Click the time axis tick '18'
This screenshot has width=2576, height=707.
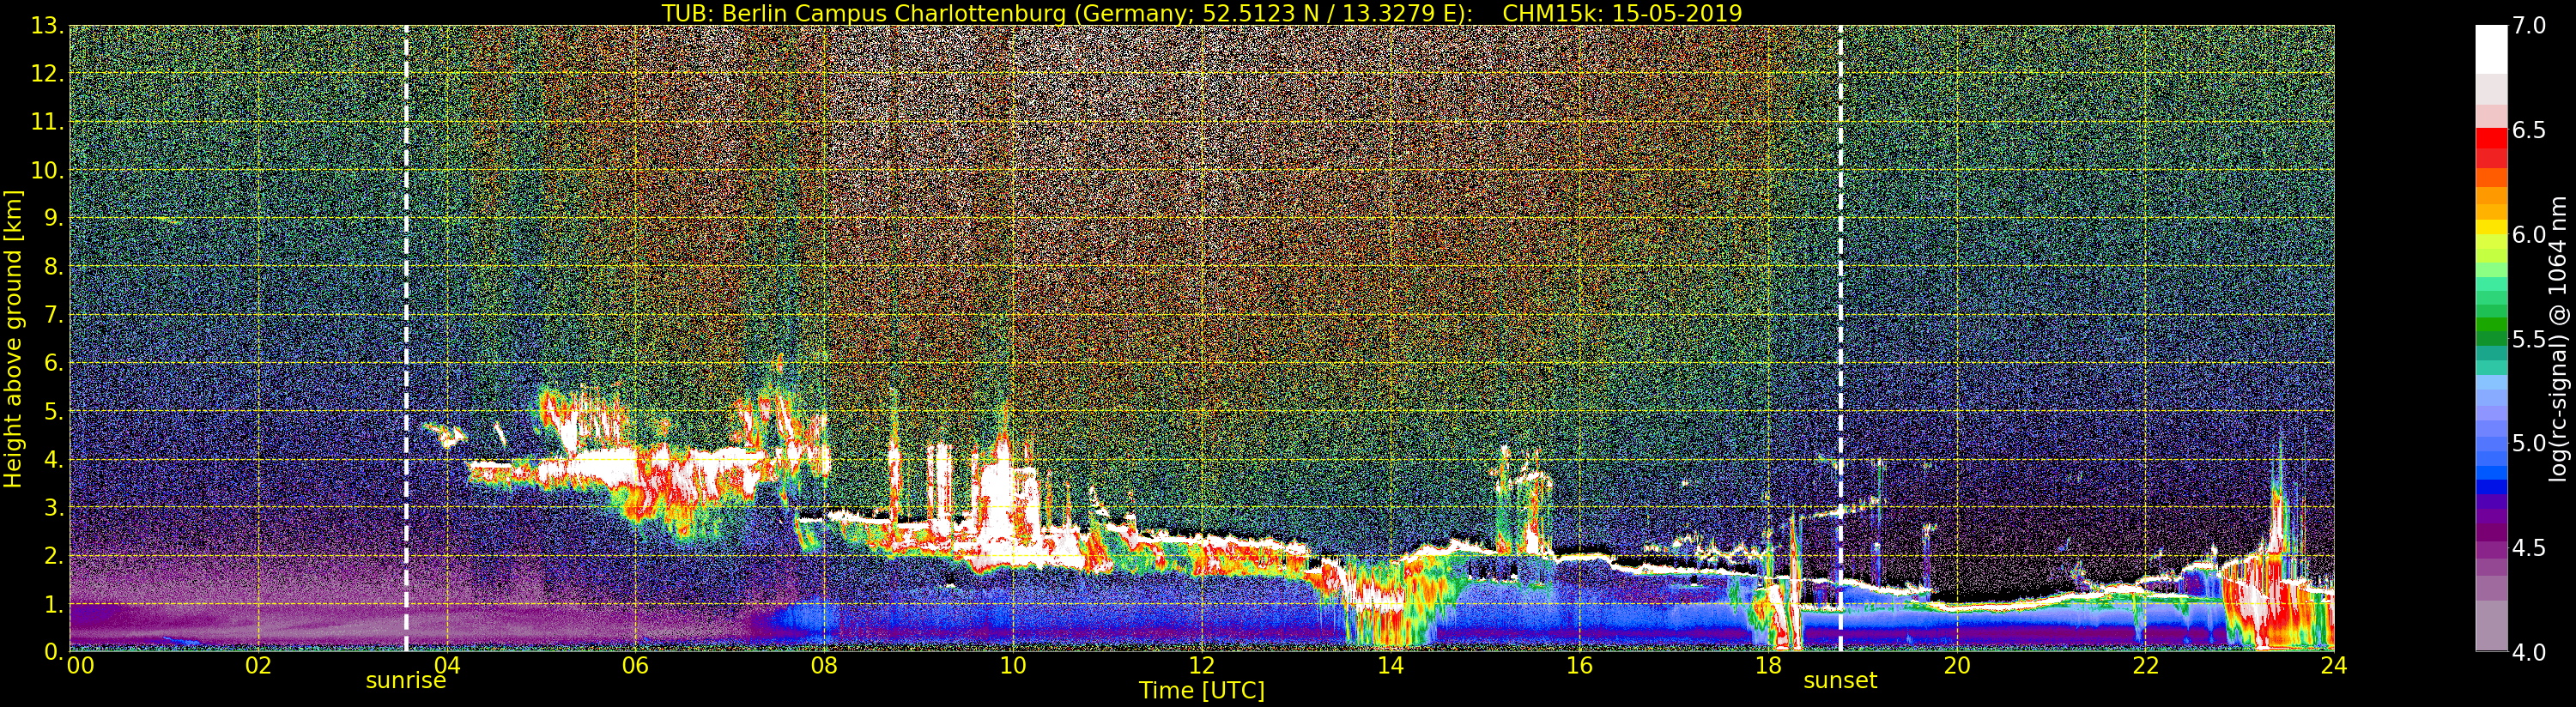1768,665
